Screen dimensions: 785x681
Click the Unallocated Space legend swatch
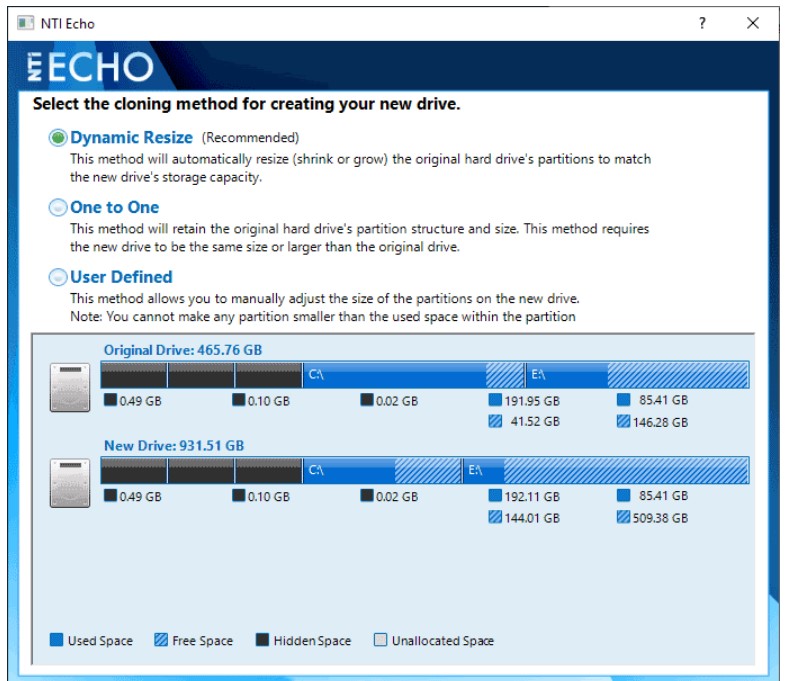(380, 640)
